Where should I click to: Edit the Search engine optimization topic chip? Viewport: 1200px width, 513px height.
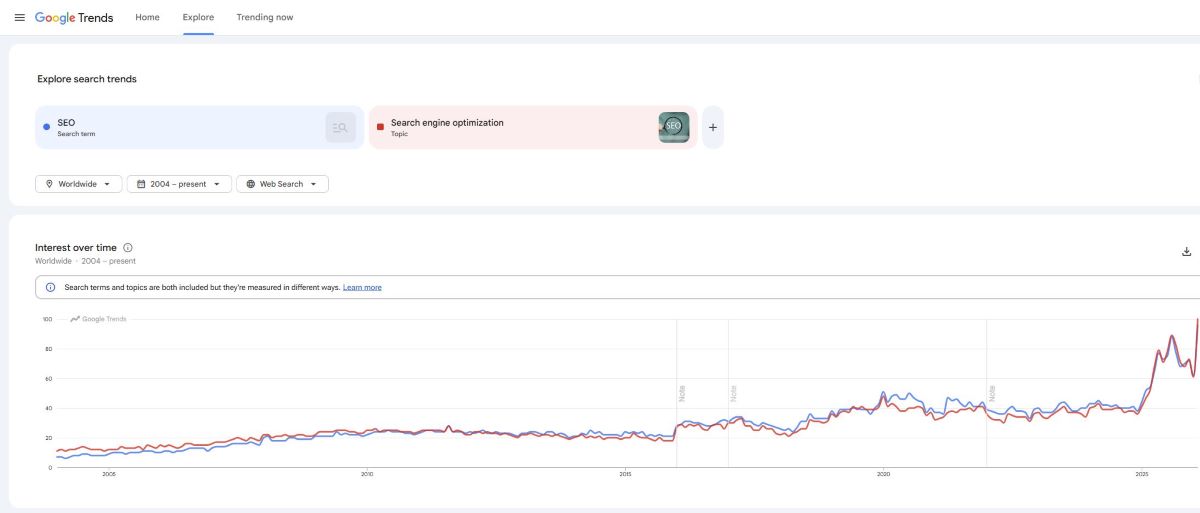pyautogui.click(x=533, y=127)
